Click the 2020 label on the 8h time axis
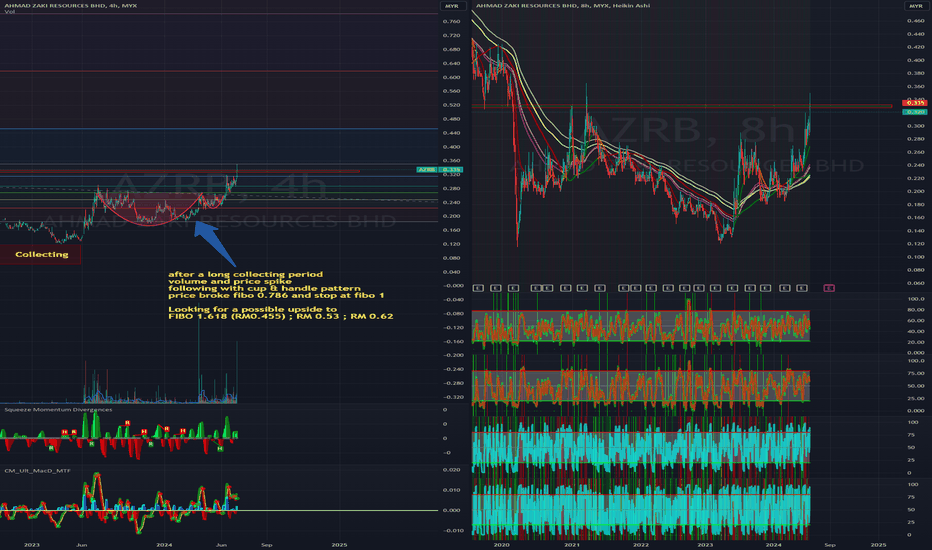932x550 pixels. 502,545
